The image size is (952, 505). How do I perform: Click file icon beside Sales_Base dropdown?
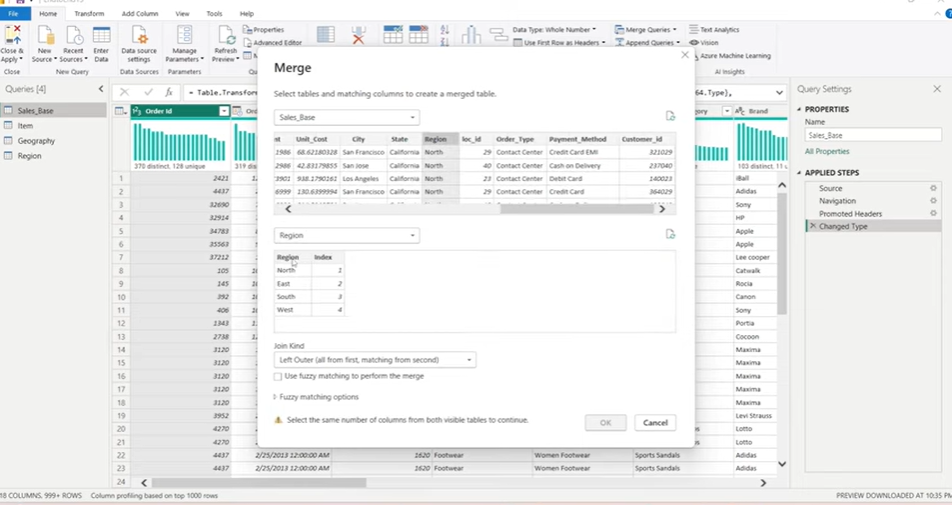tap(670, 116)
